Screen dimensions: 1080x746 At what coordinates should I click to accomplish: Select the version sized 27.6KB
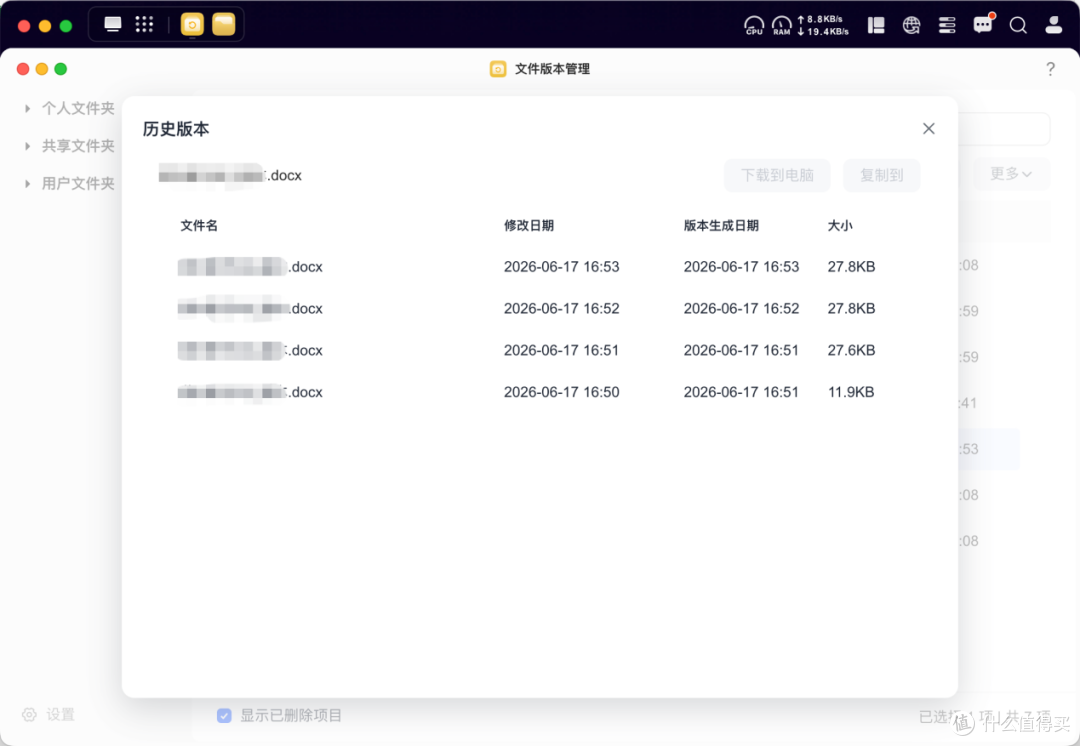point(539,351)
